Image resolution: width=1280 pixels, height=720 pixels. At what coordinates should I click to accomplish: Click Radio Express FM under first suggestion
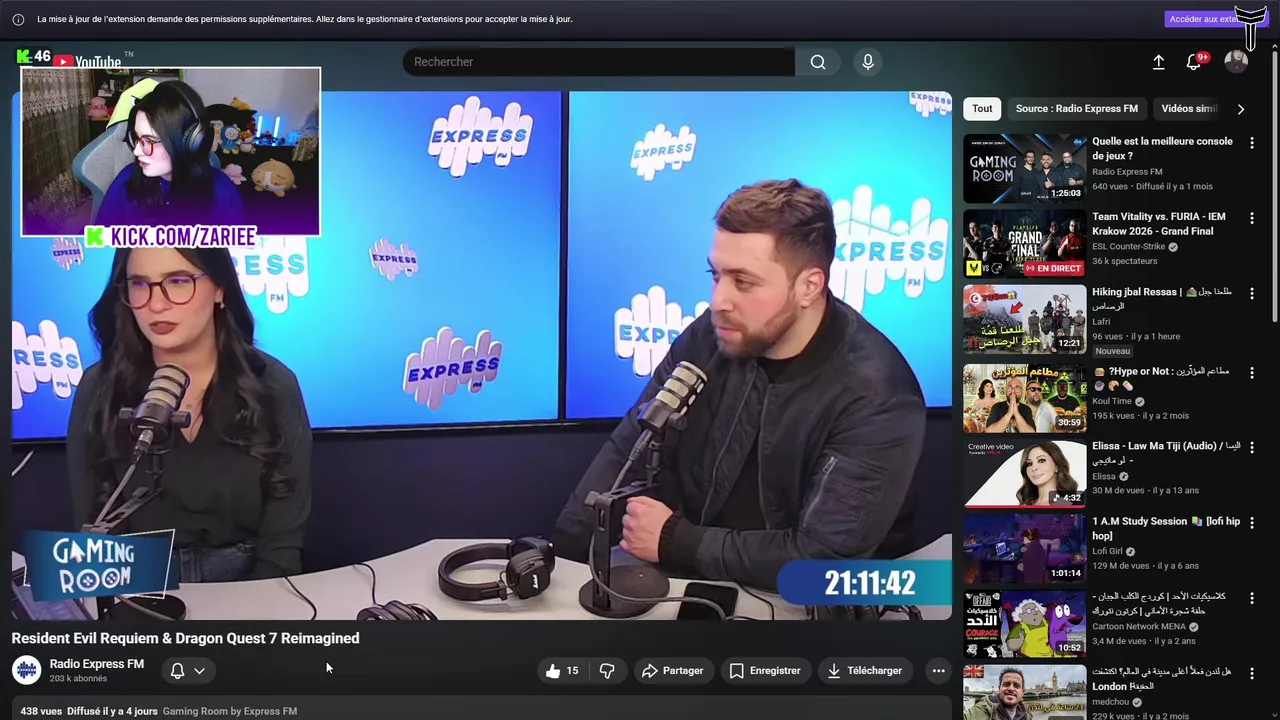pyautogui.click(x=1127, y=172)
